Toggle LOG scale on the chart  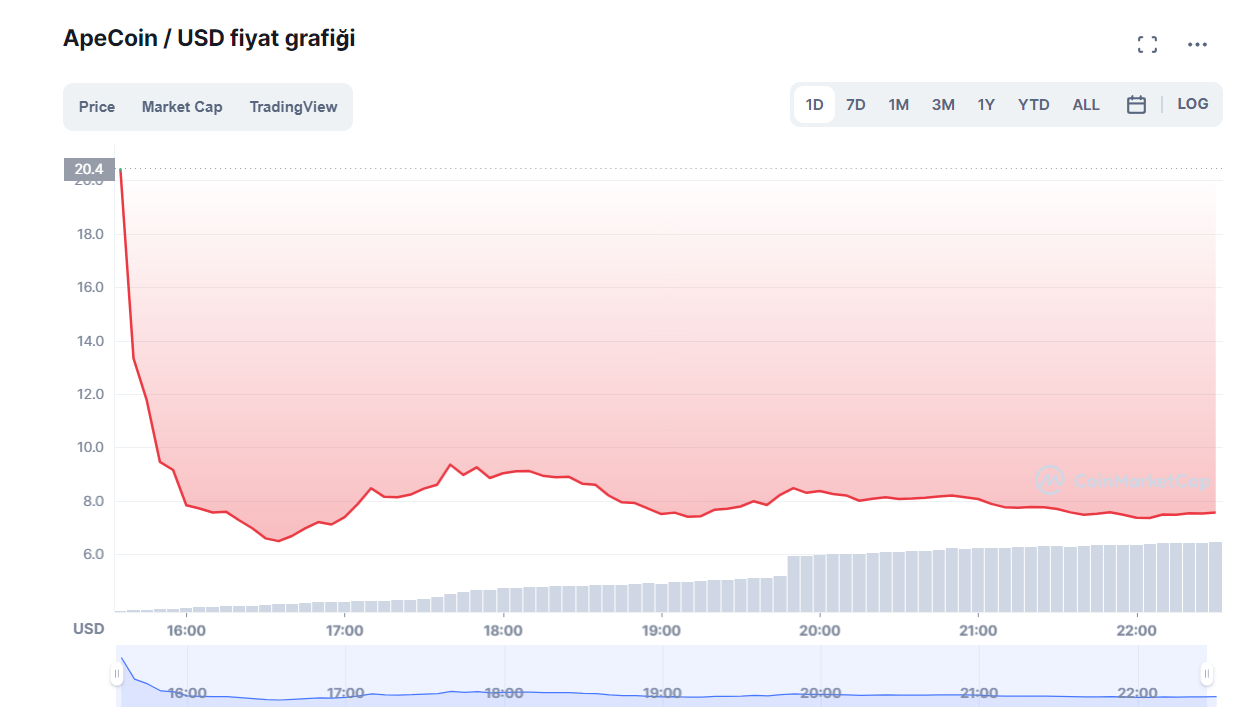tap(1192, 104)
